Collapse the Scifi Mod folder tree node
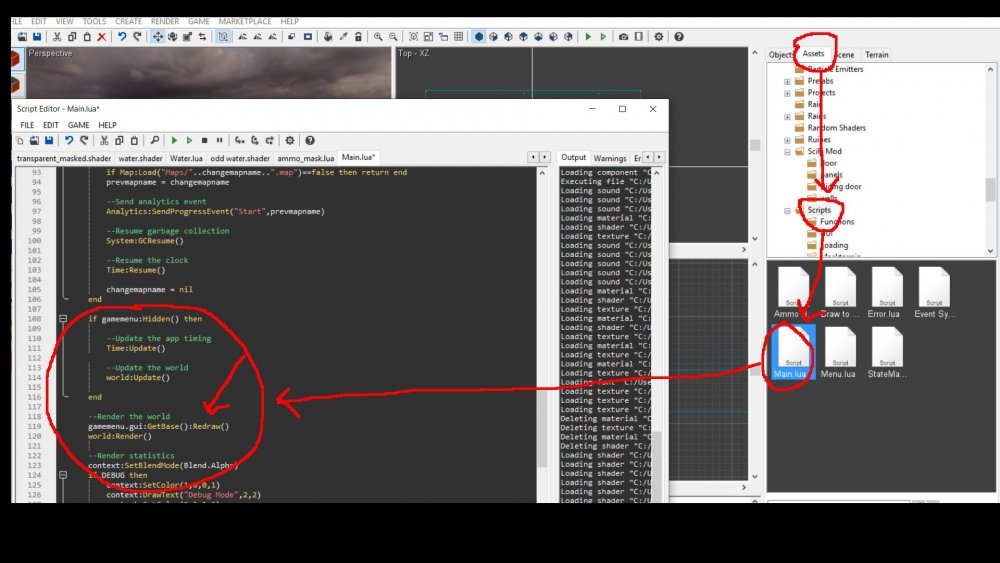This screenshot has width=1000, height=563. (787, 152)
